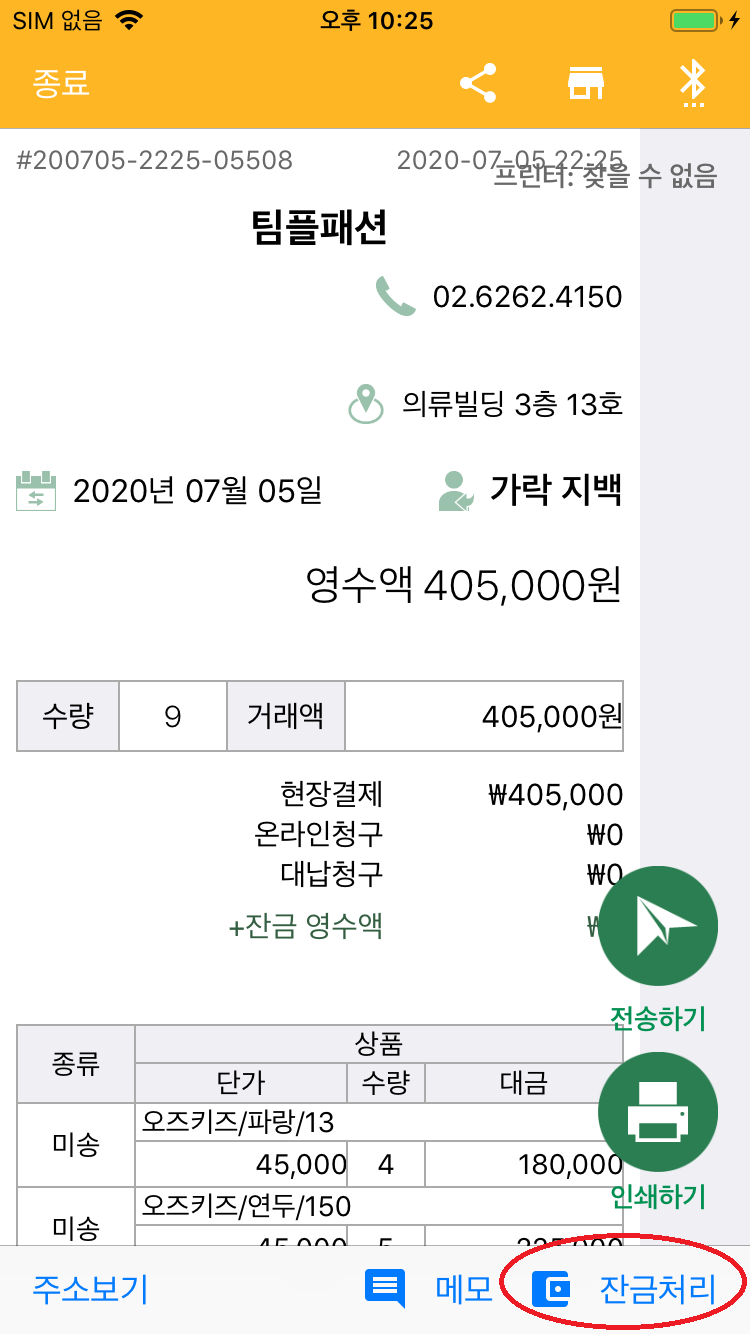
Task: Tap the Bluetooth printer icon
Action: 693,83
